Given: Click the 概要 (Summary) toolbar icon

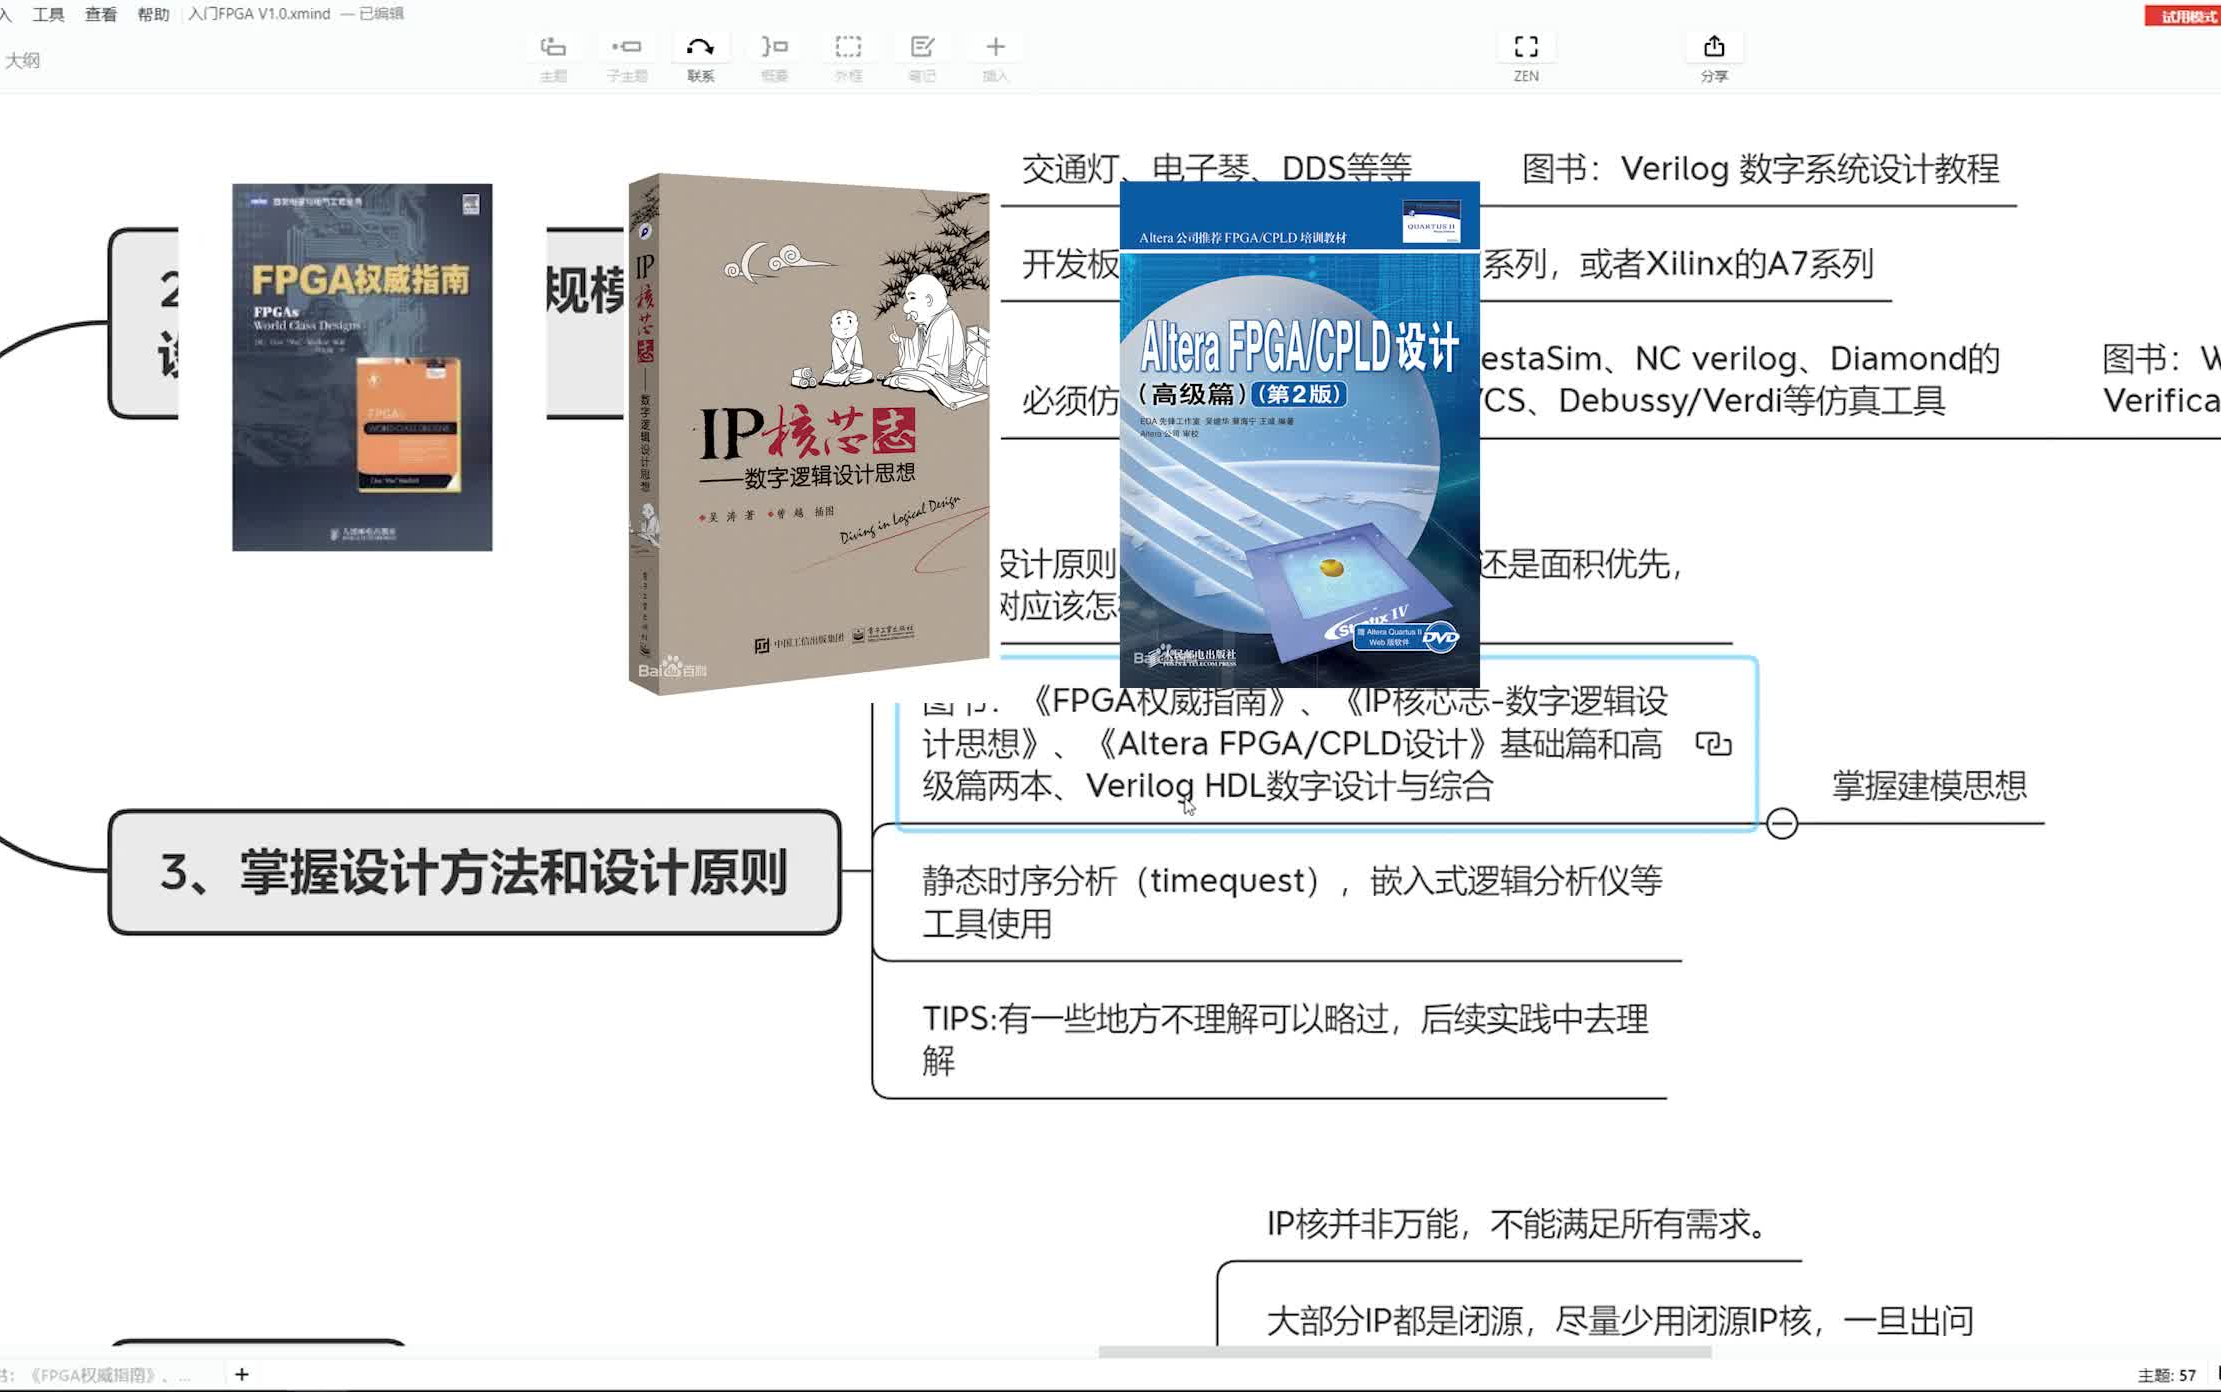Looking at the screenshot, I should click(774, 47).
